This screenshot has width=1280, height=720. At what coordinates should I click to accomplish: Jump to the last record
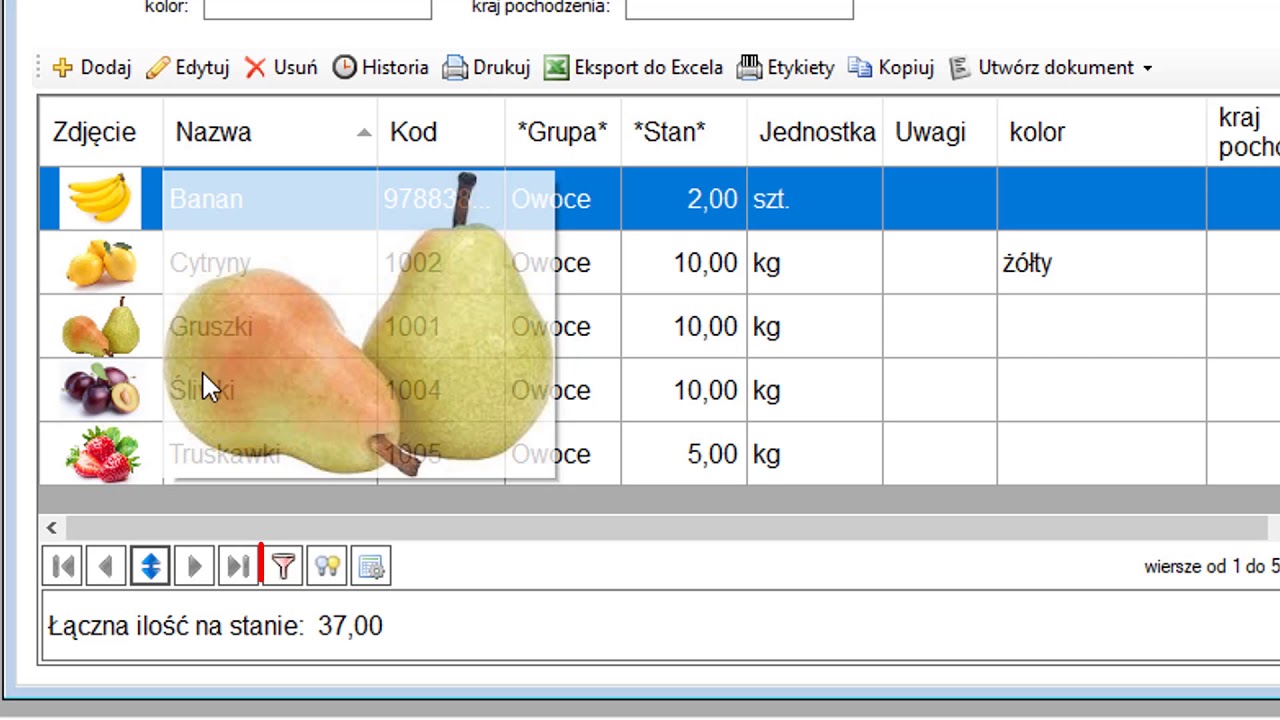click(x=238, y=567)
